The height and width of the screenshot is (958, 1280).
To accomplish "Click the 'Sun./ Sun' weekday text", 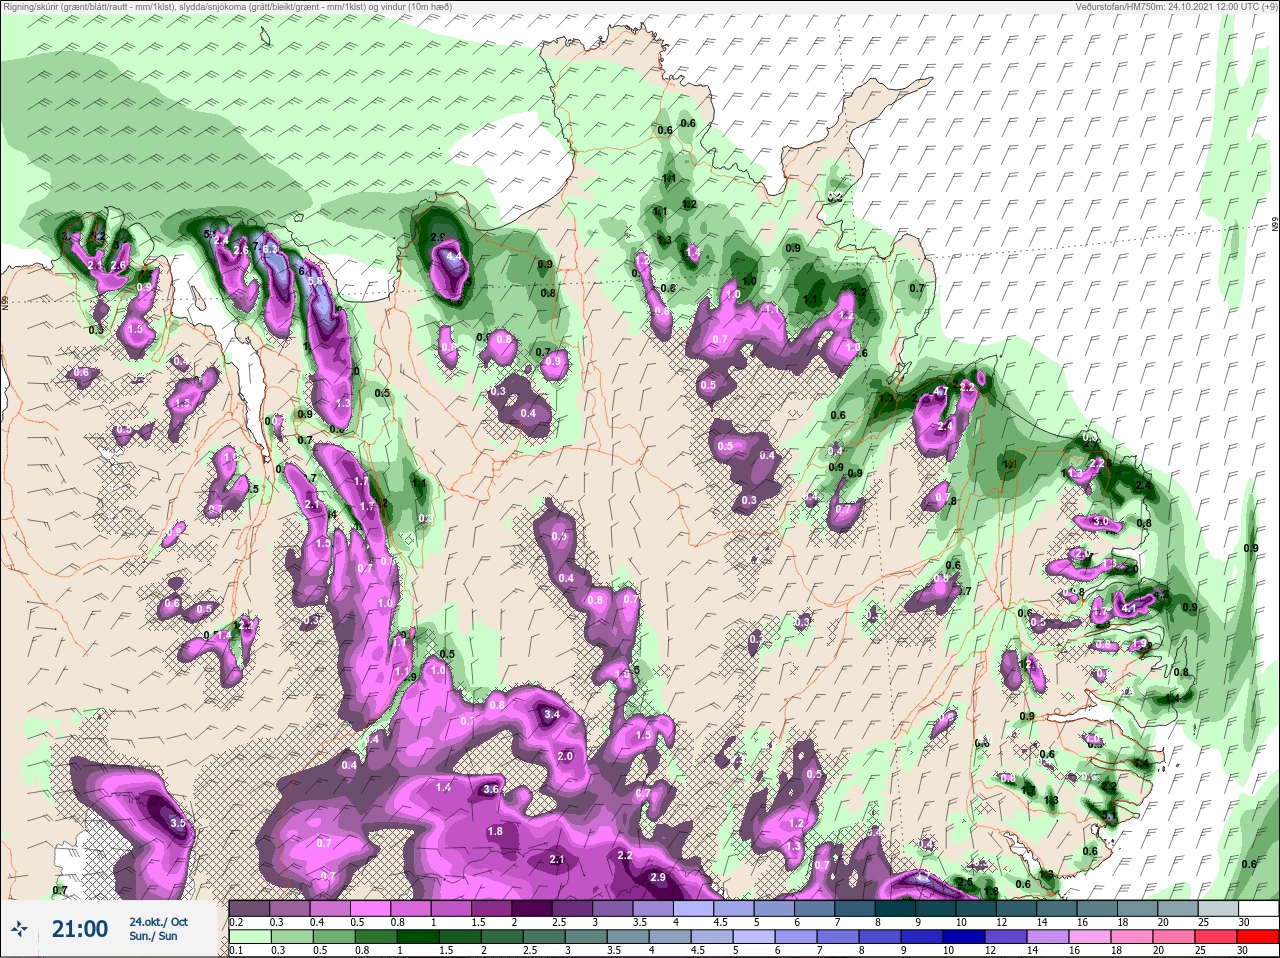I will click(x=153, y=936).
